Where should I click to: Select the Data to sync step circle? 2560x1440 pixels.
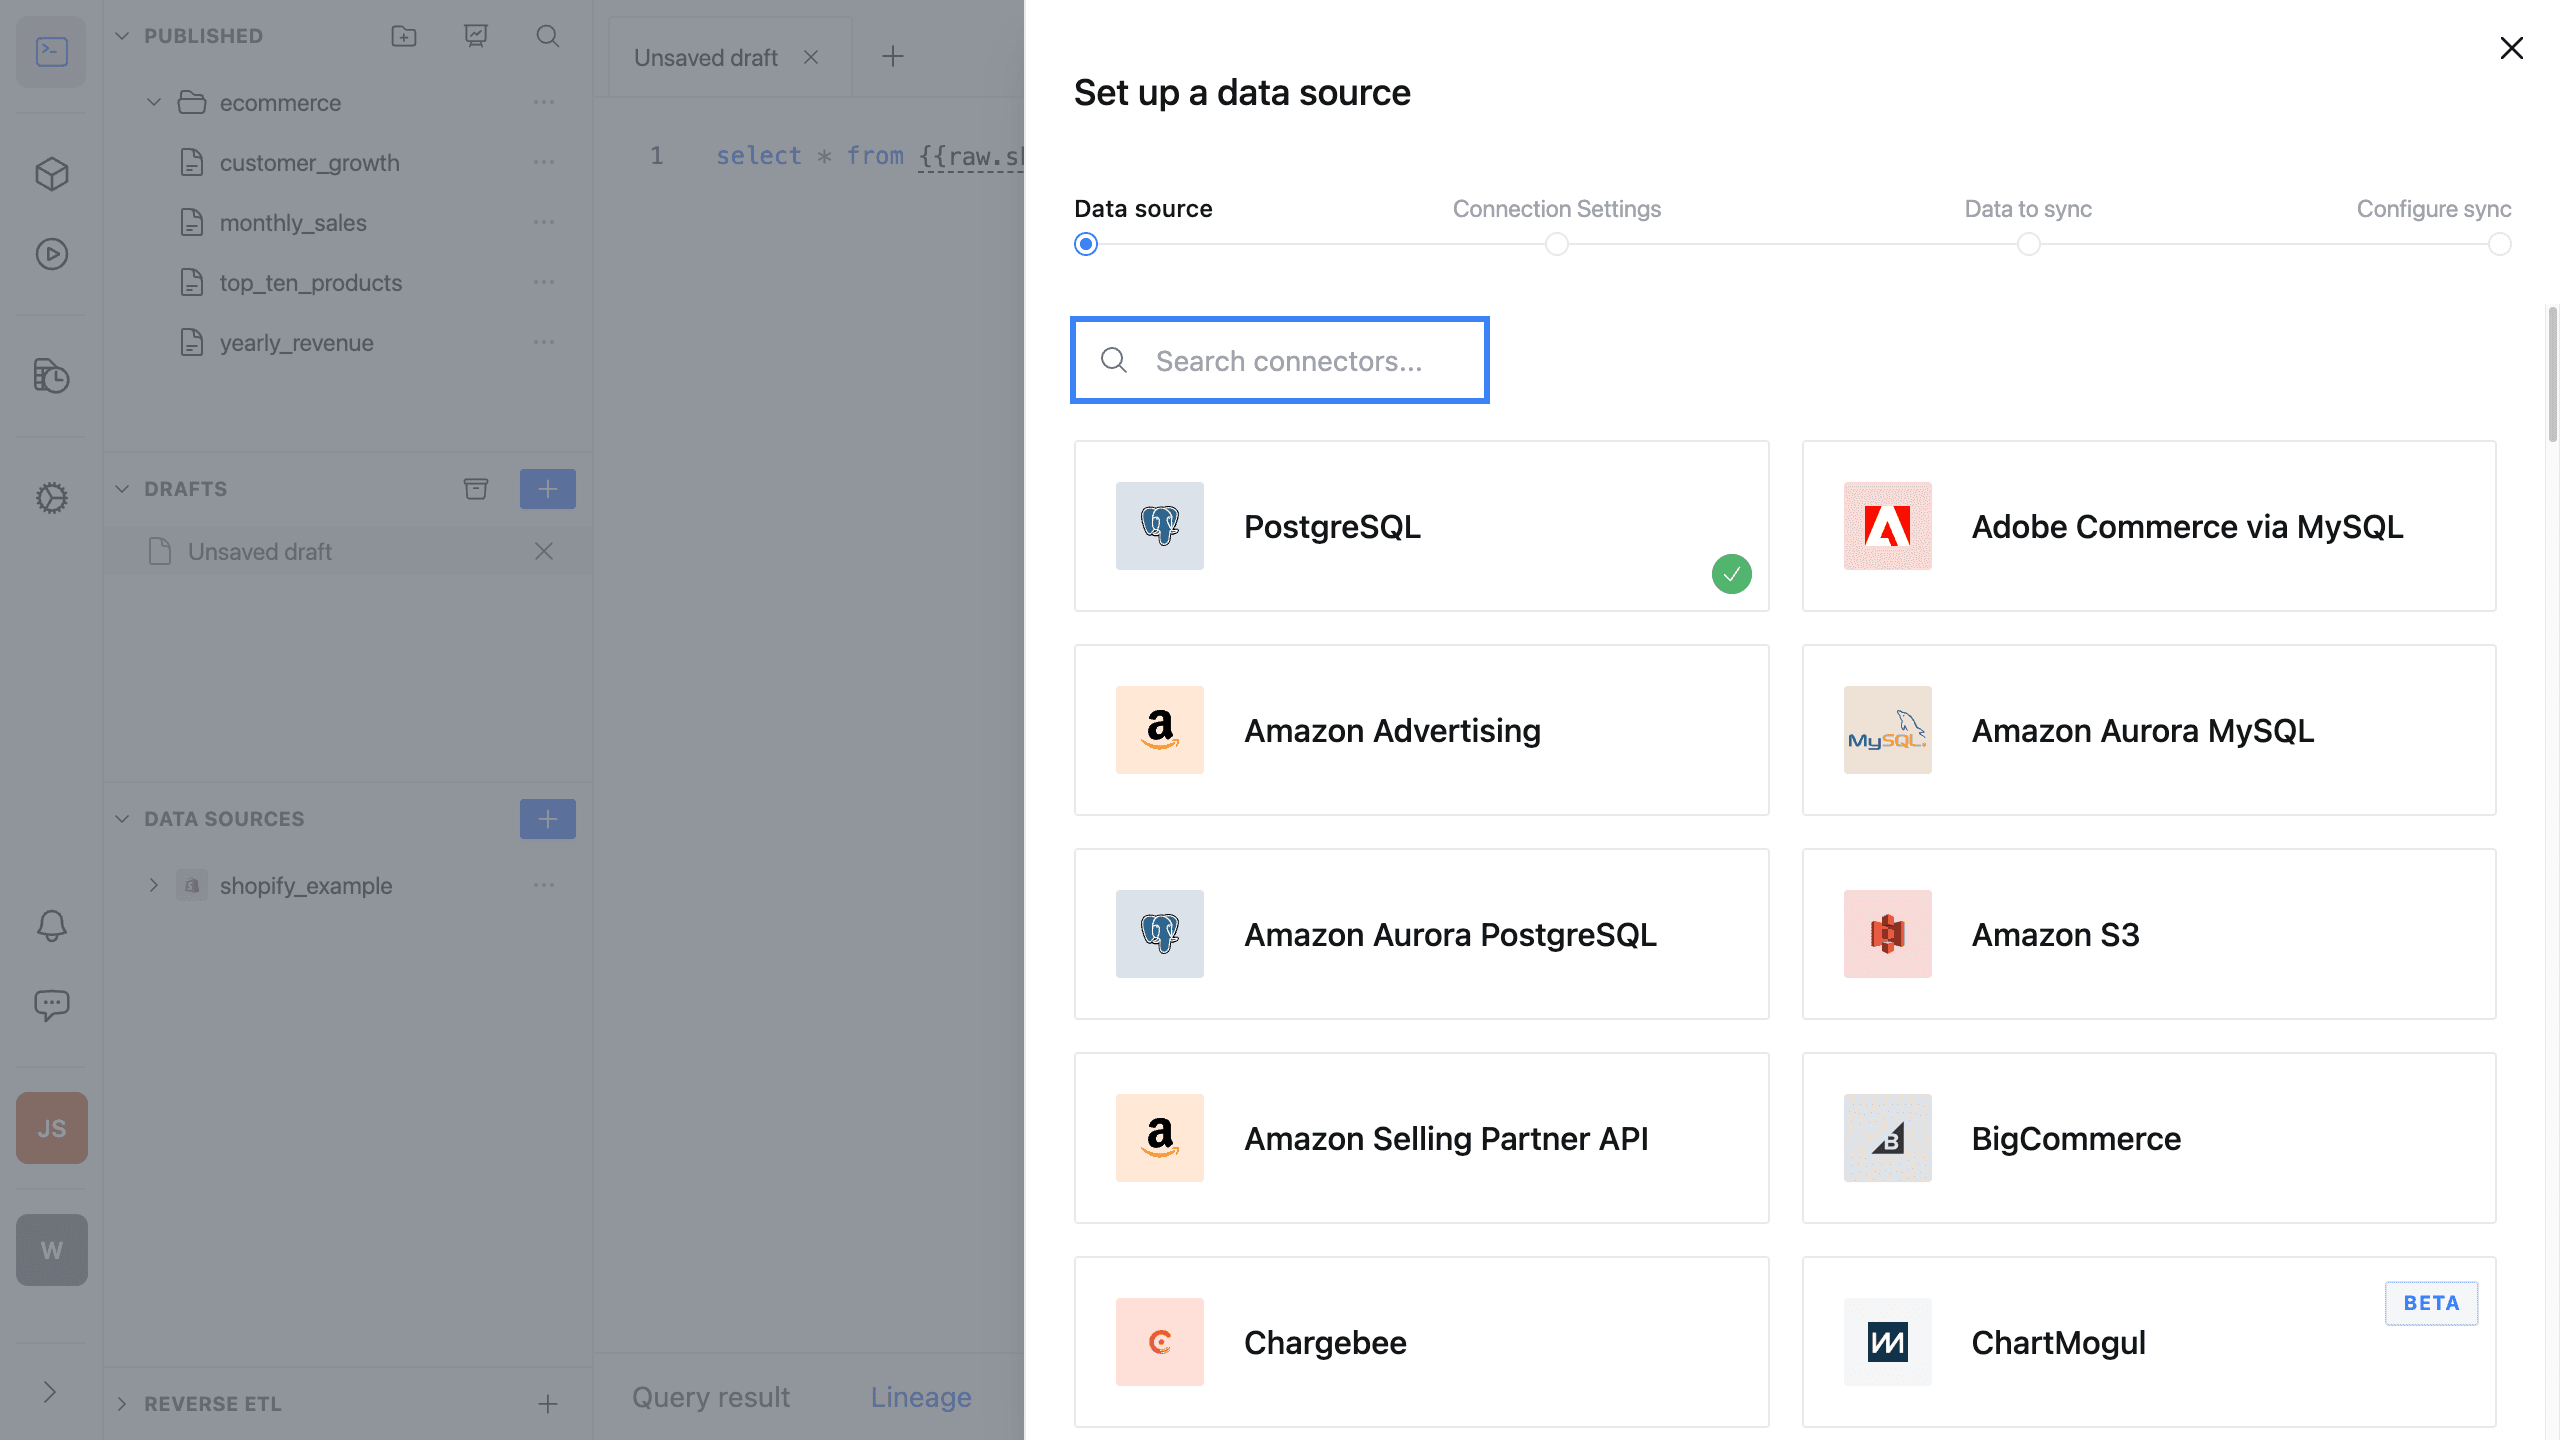coord(2028,244)
